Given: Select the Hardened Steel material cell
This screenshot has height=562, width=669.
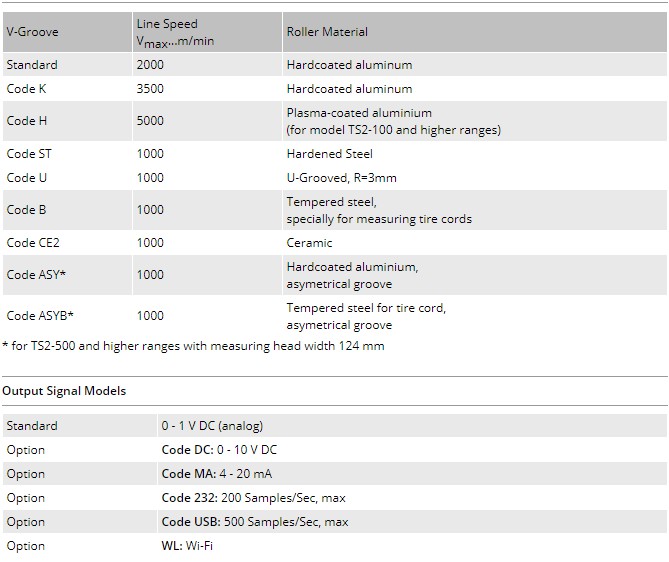Looking at the screenshot, I should click(329, 154).
